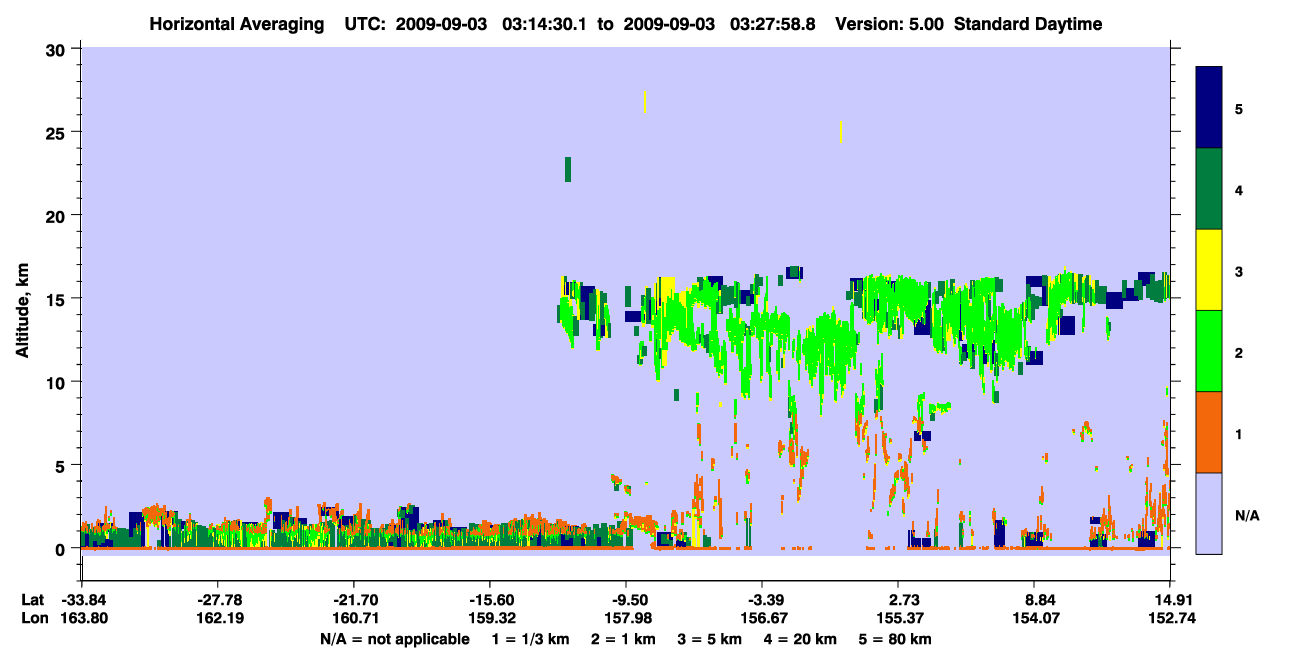Screen dimensions: 1300x667
Task: Click the colorbar label 'N/A'
Action: tap(1247, 515)
